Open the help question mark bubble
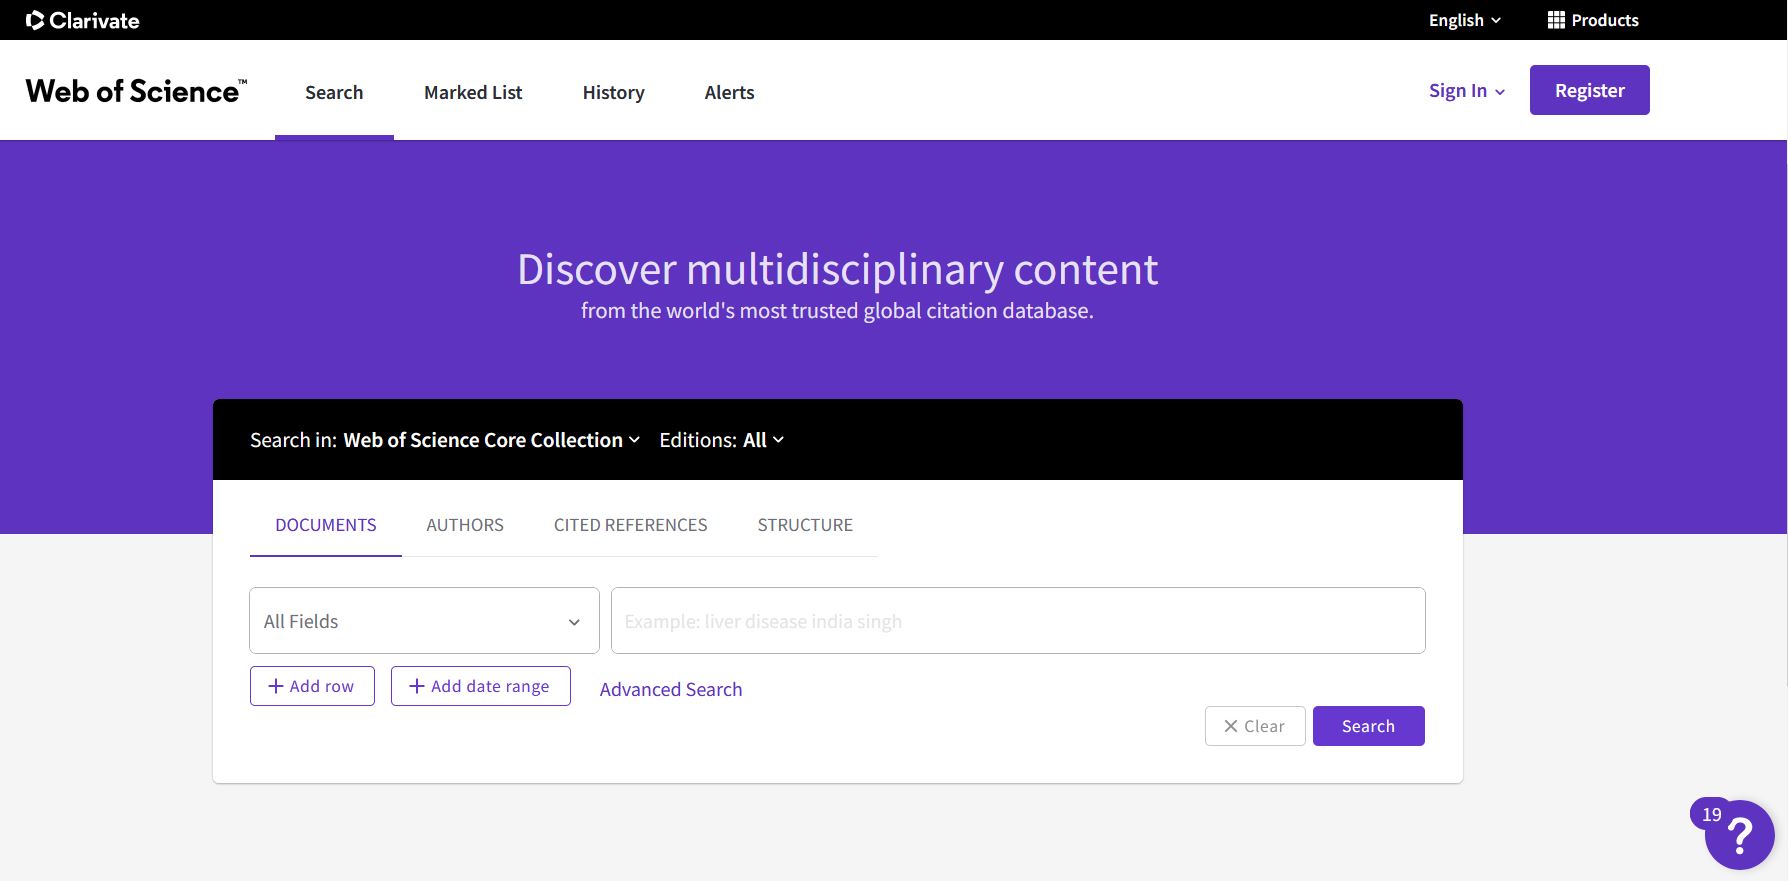 (x=1739, y=835)
